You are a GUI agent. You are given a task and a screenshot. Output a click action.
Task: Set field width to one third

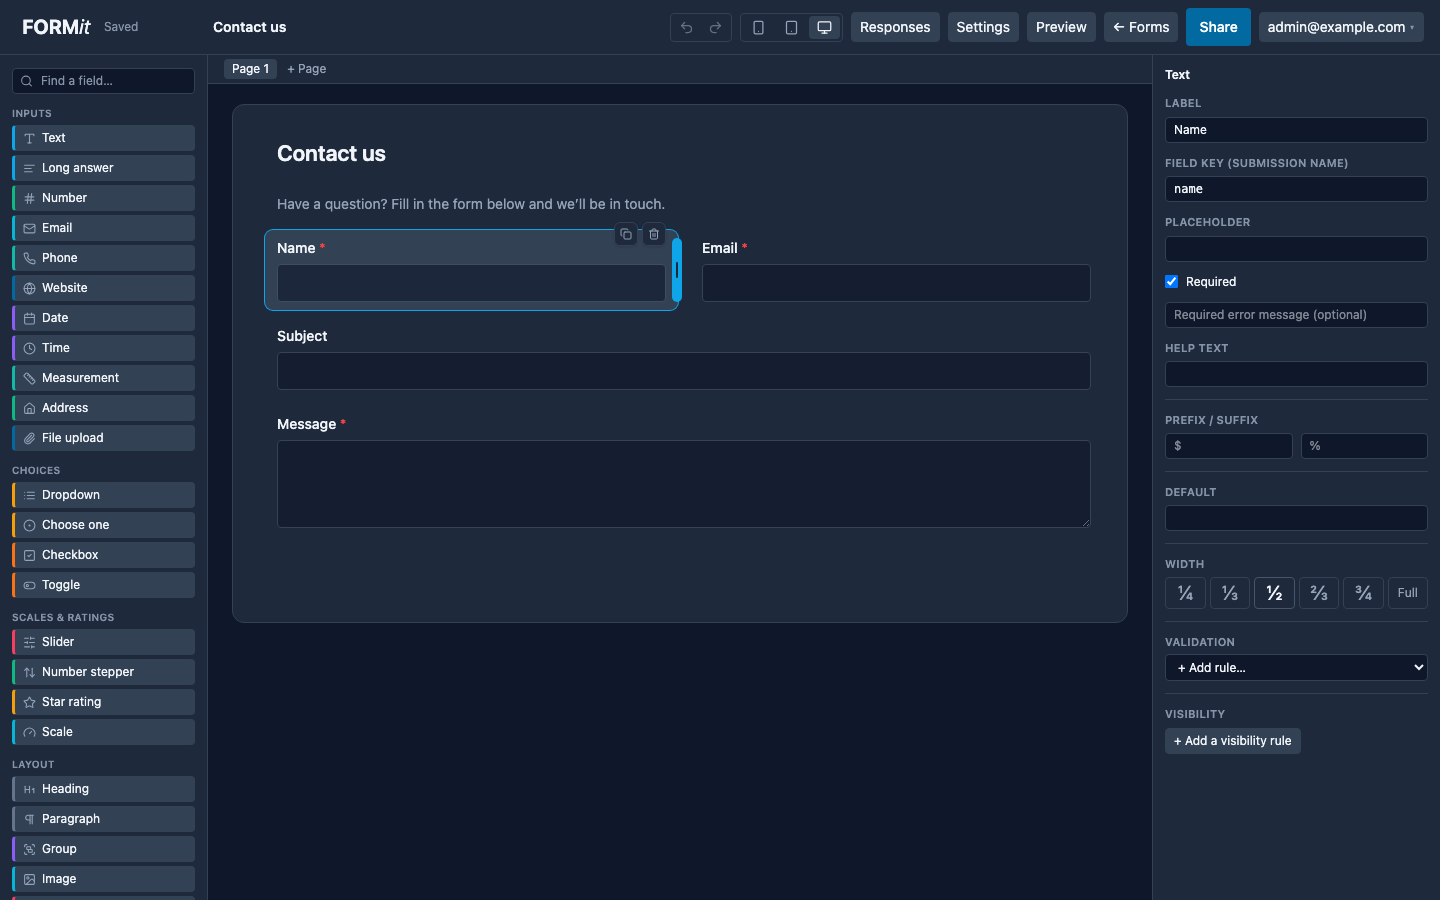click(x=1230, y=593)
